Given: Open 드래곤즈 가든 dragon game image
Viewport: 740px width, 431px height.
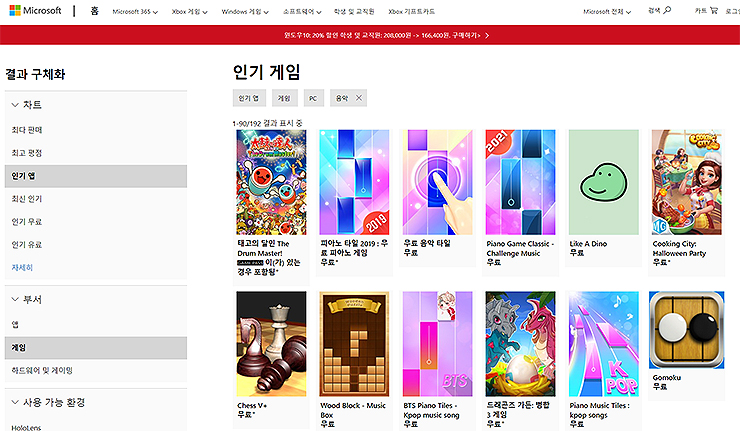Looking at the screenshot, I should 520,344.
